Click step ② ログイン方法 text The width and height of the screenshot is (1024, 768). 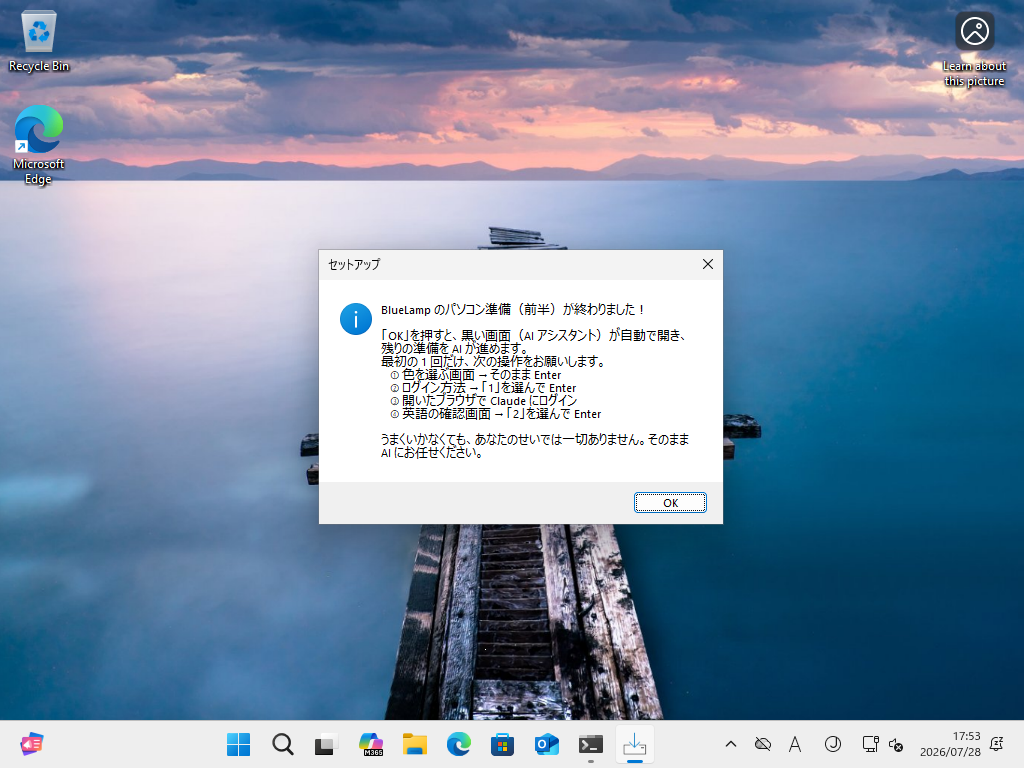pyautogui.click(x=483, y=388)
